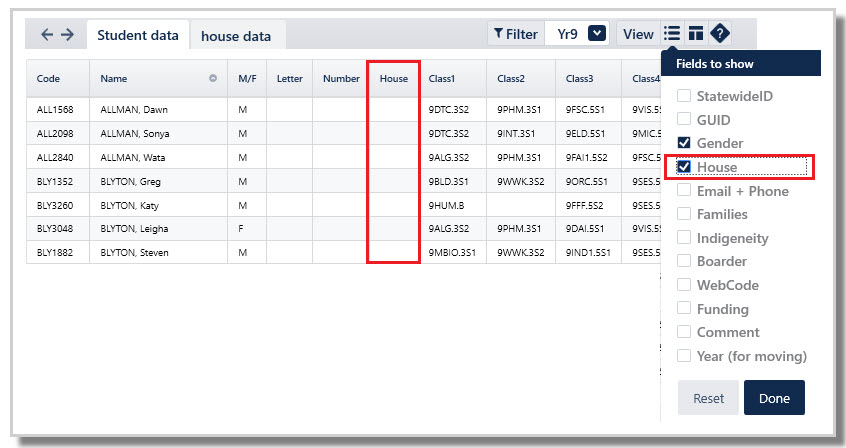The width and height of the screenshot is (846, 448).
Task: Enable the Boarder checkbox
Action: tap(684, 261)
